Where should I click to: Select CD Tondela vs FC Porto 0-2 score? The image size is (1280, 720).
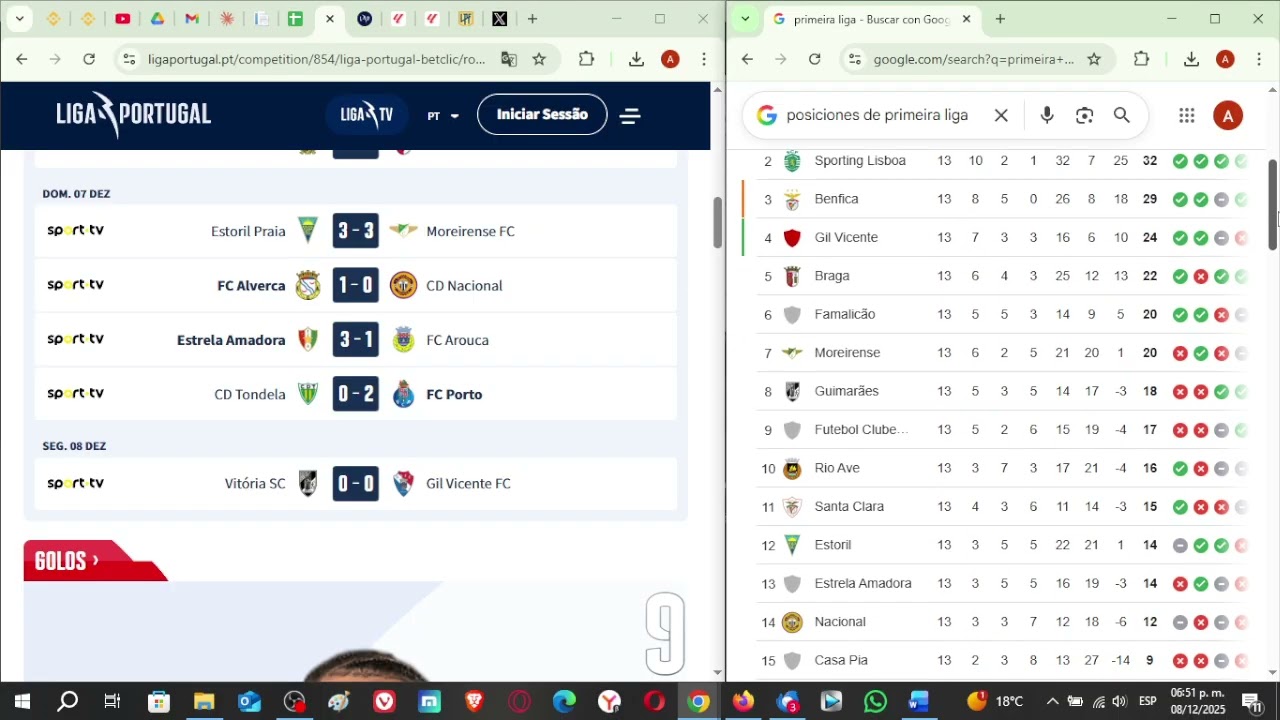tap(356, 394)
